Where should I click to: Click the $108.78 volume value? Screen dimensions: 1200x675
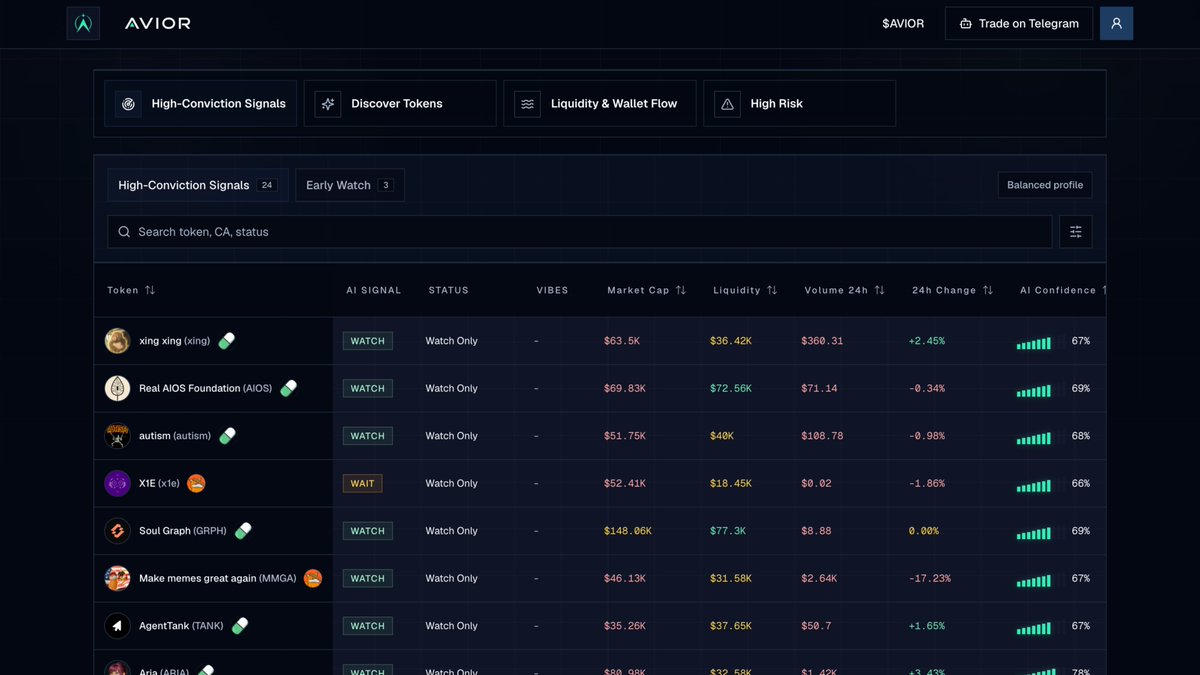(x=822, y=436)
